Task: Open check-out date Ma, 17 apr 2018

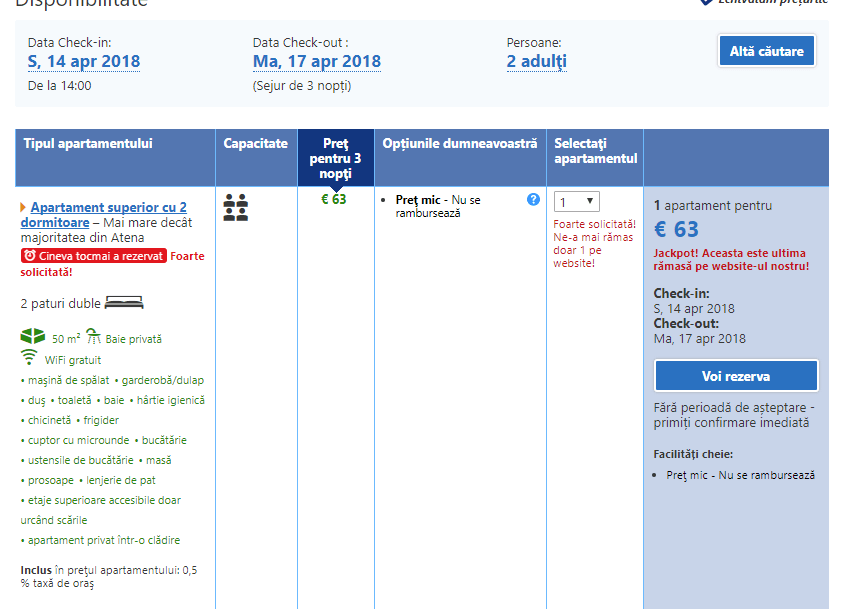Action: click(x=316, y=62)
